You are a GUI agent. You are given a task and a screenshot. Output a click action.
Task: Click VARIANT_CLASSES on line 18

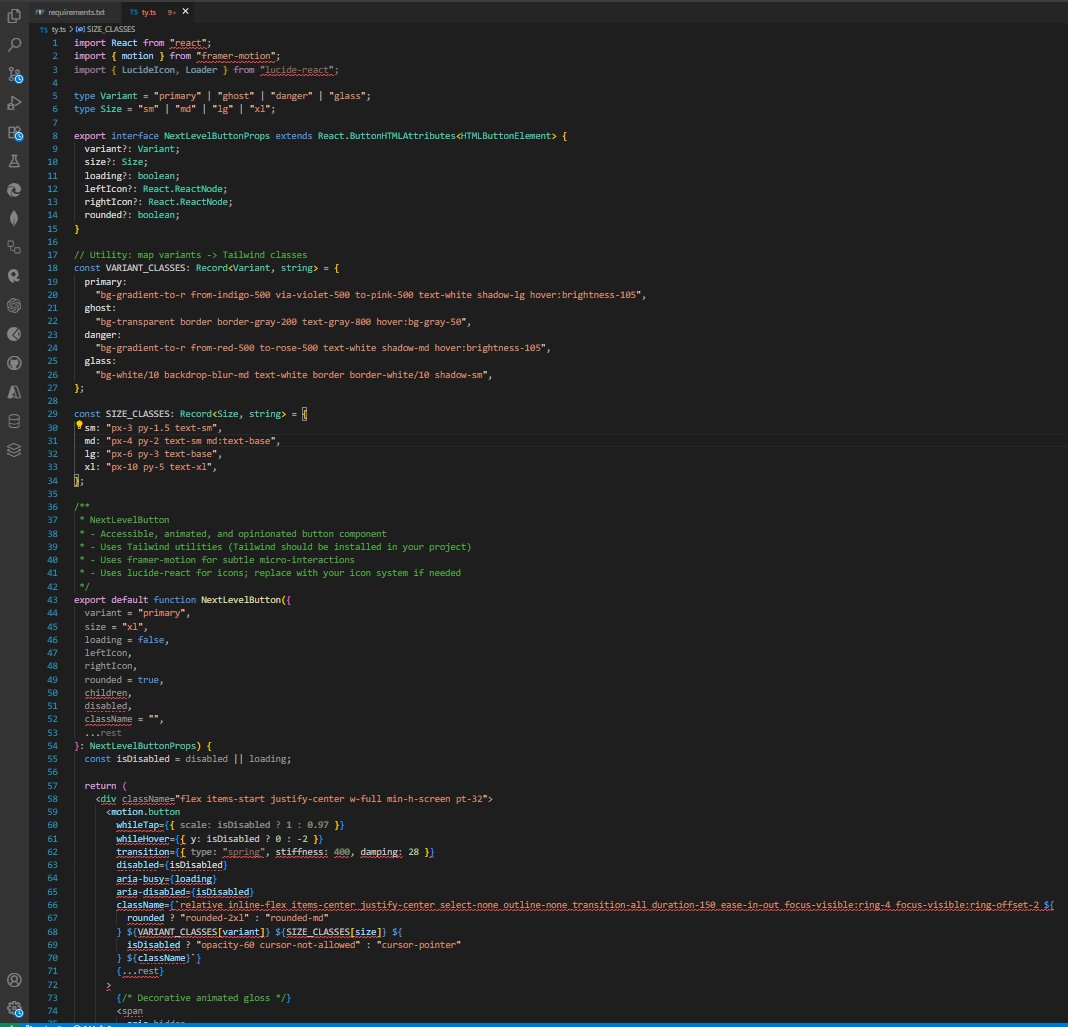point(145,268)
